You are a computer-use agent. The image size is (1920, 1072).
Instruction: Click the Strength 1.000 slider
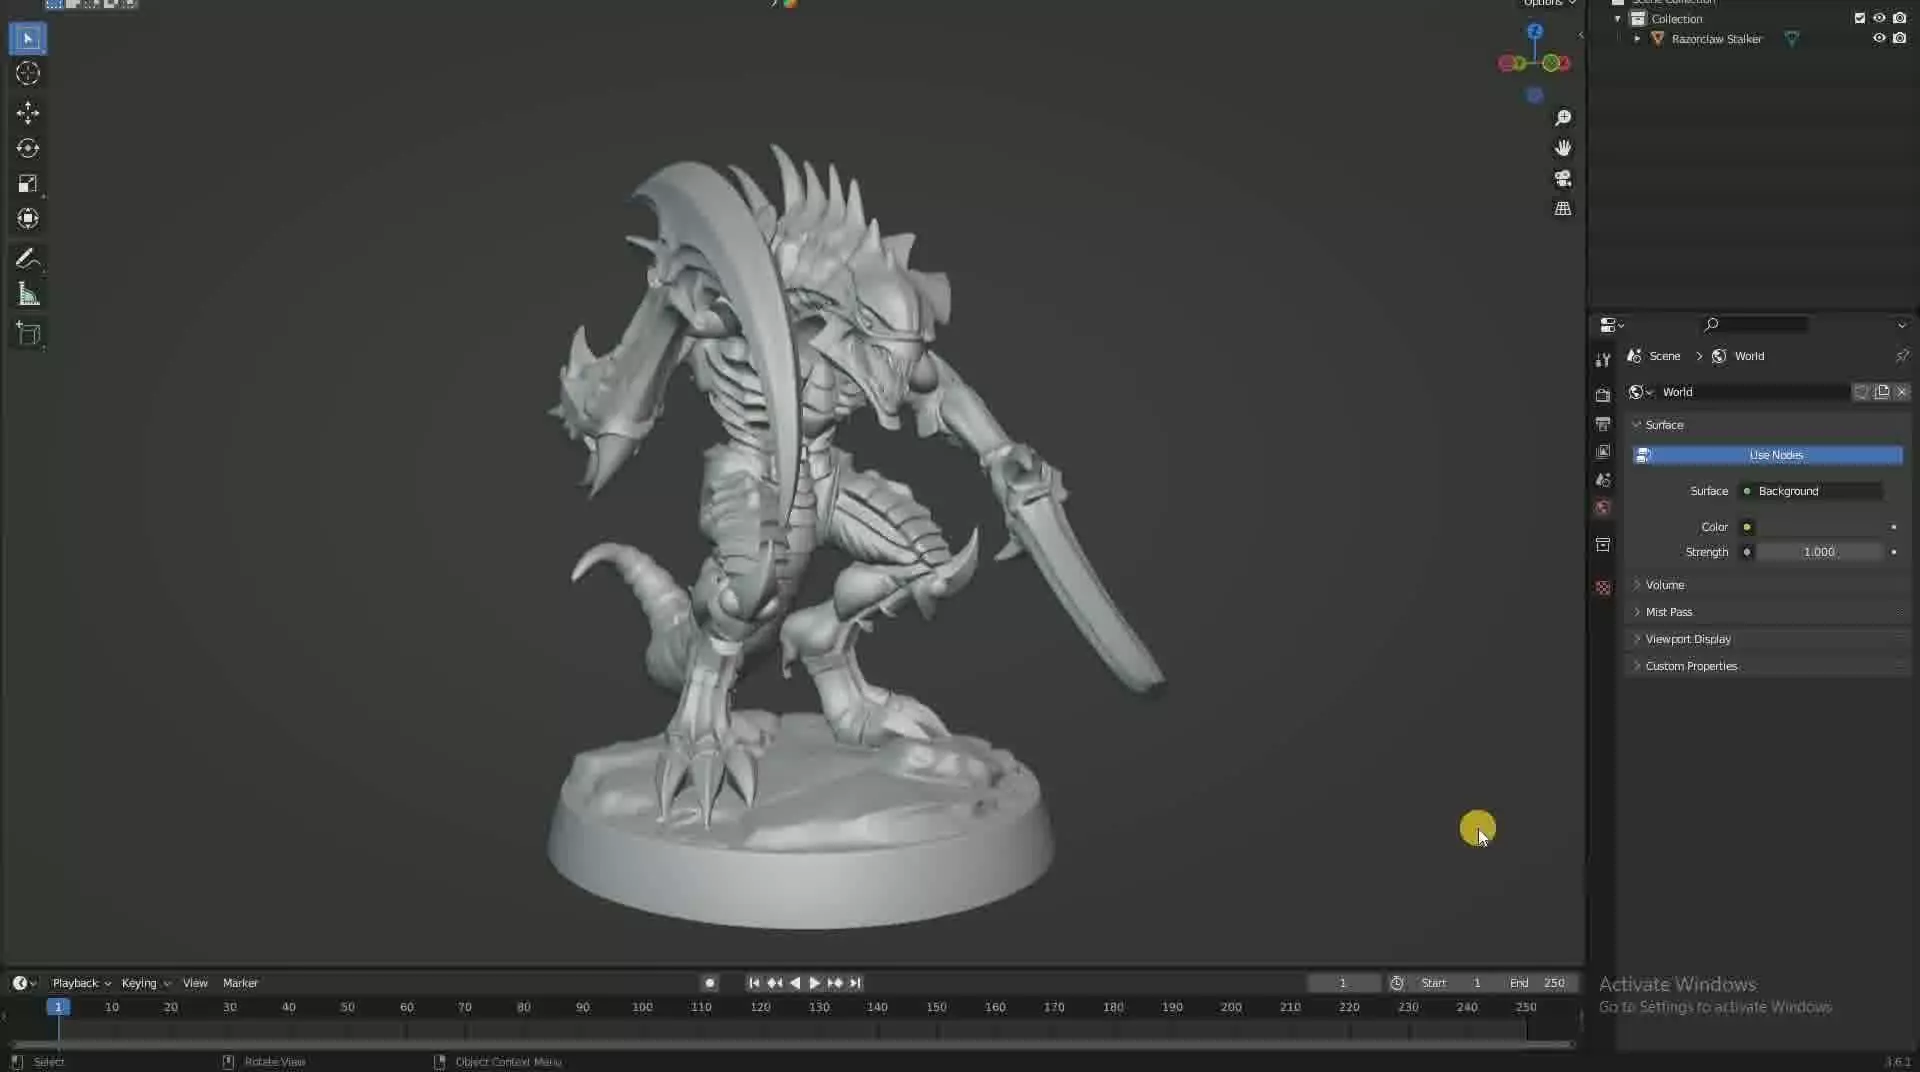point(1820,552)
